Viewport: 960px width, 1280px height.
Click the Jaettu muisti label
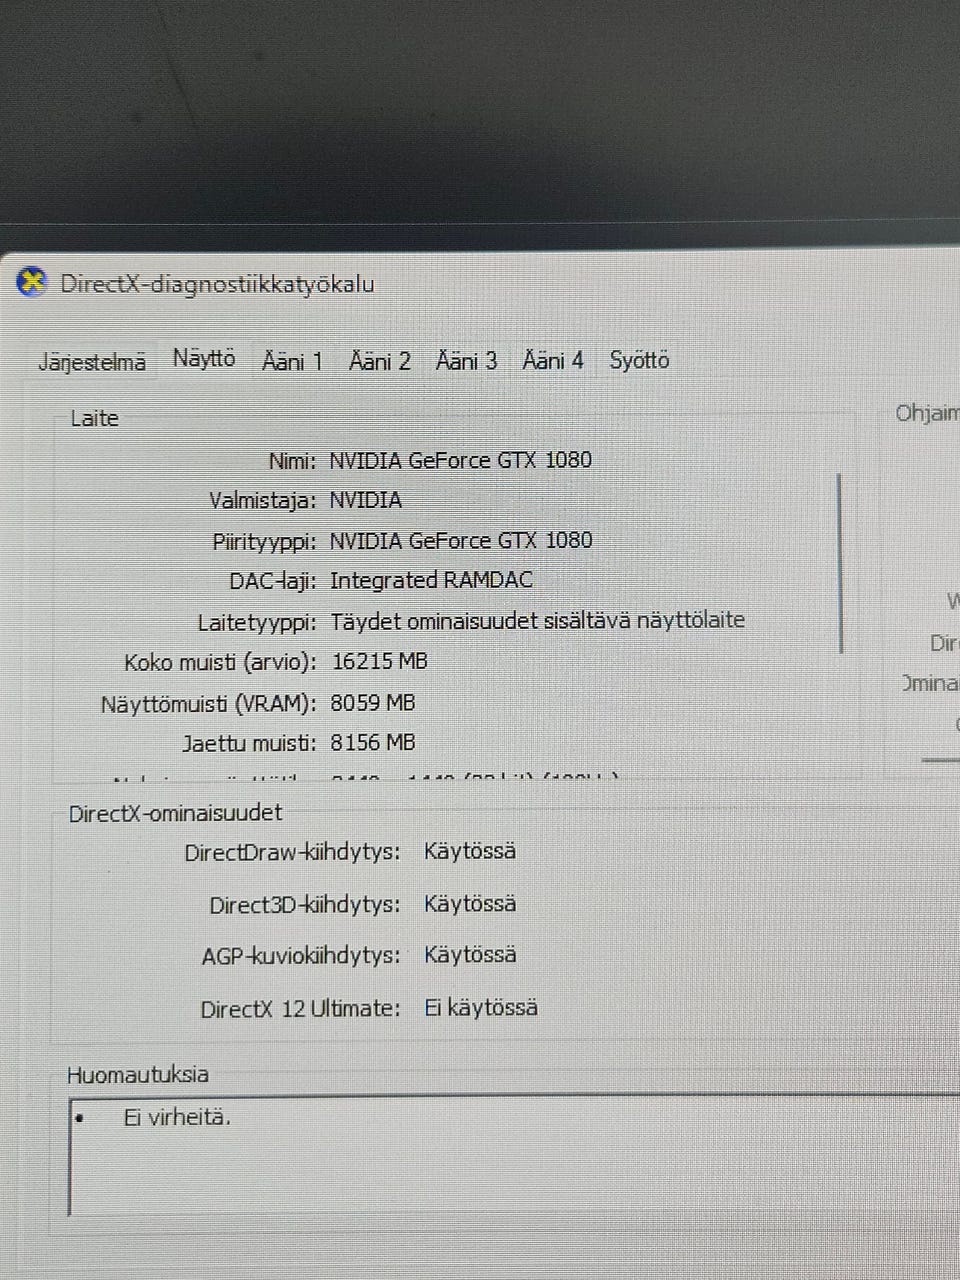coord(249,743)
